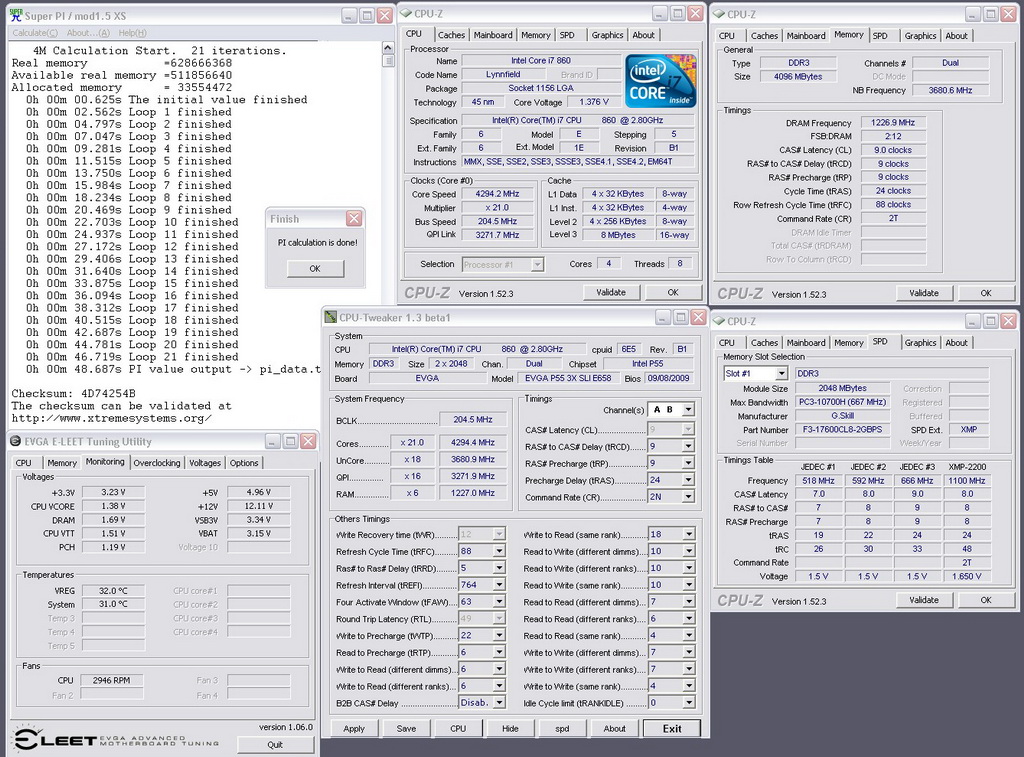
Task: Click OK in the CPU-Z SPD window
Action: [986, 600]
